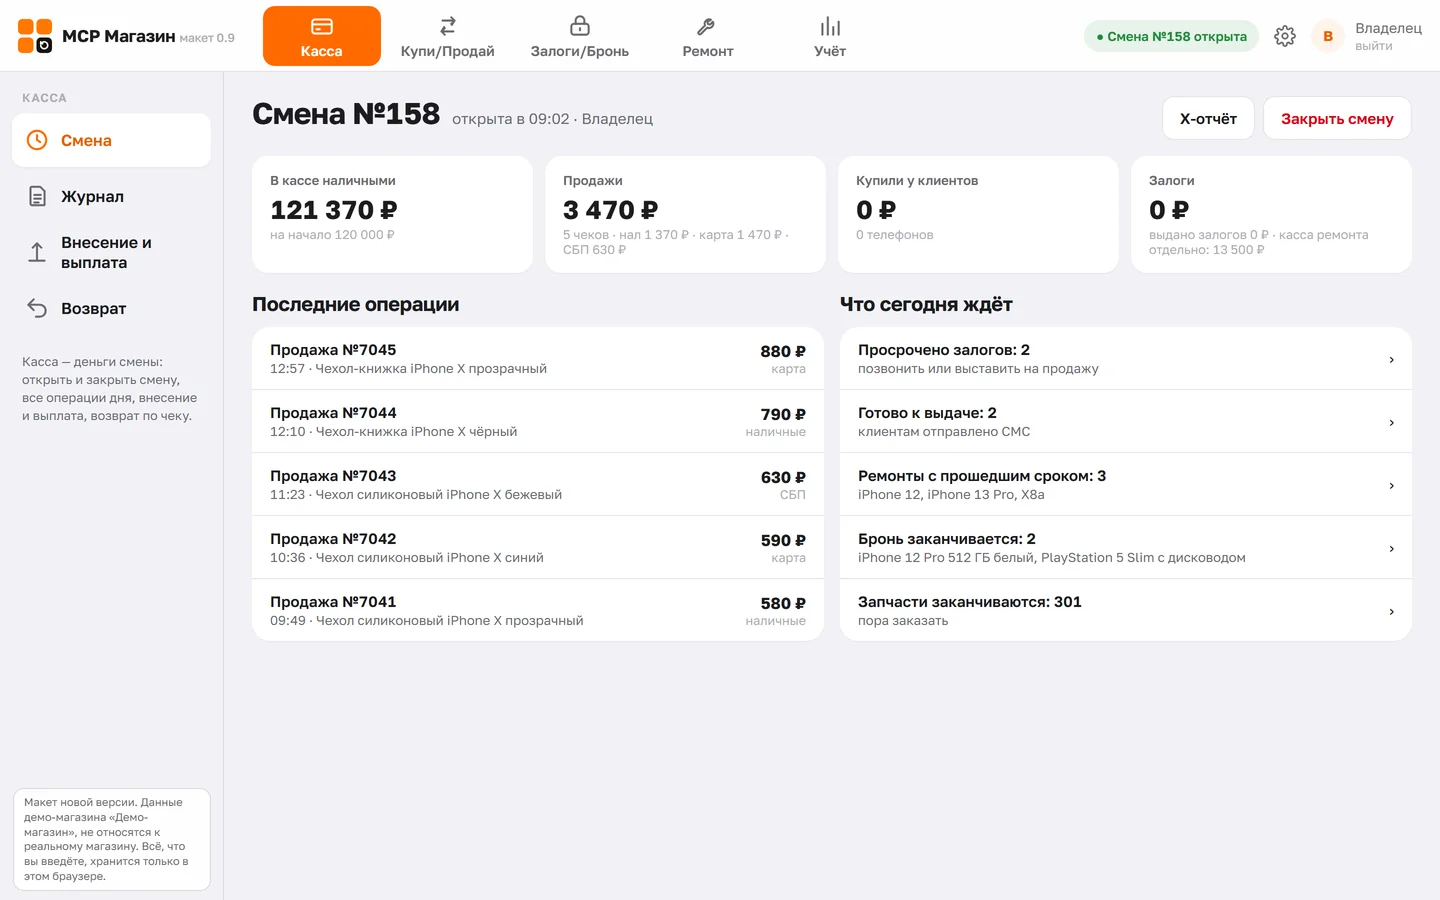Expand the Готово к выдаче row chevron

(1391, 422)
